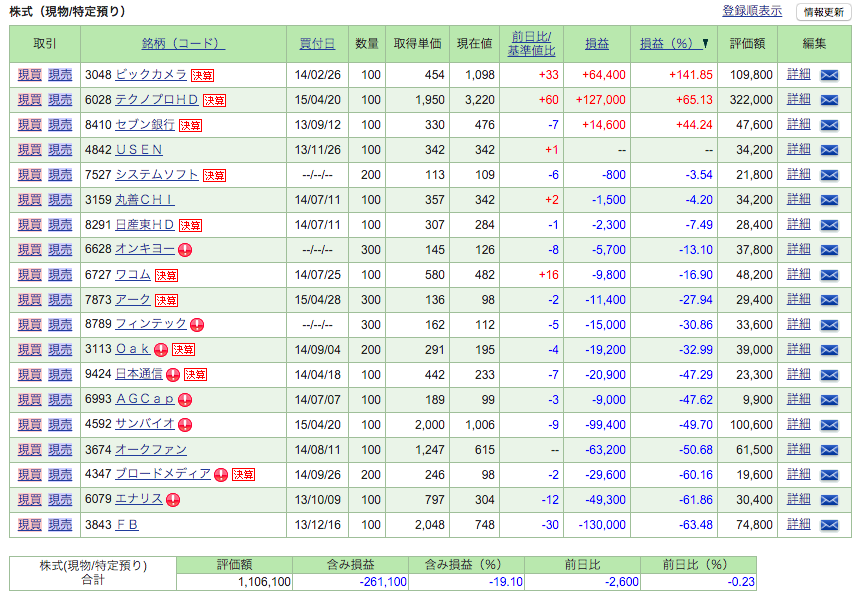The height and width of the screenshot is (606, 863).
Task: Click the 決算 badge next to システムソフト
Action: point(214,176)
